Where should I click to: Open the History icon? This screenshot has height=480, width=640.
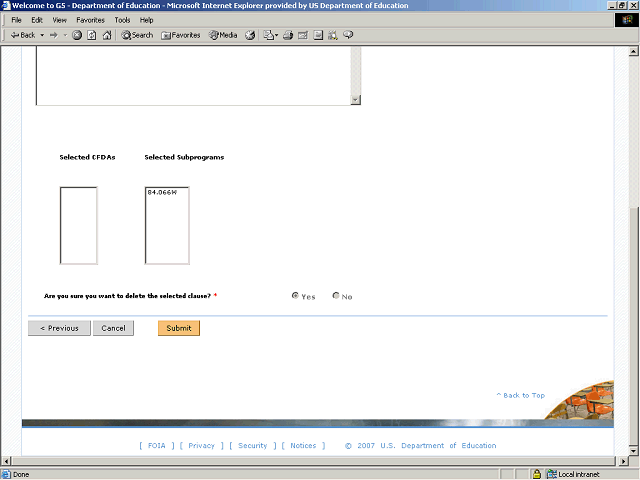(250, 36)
